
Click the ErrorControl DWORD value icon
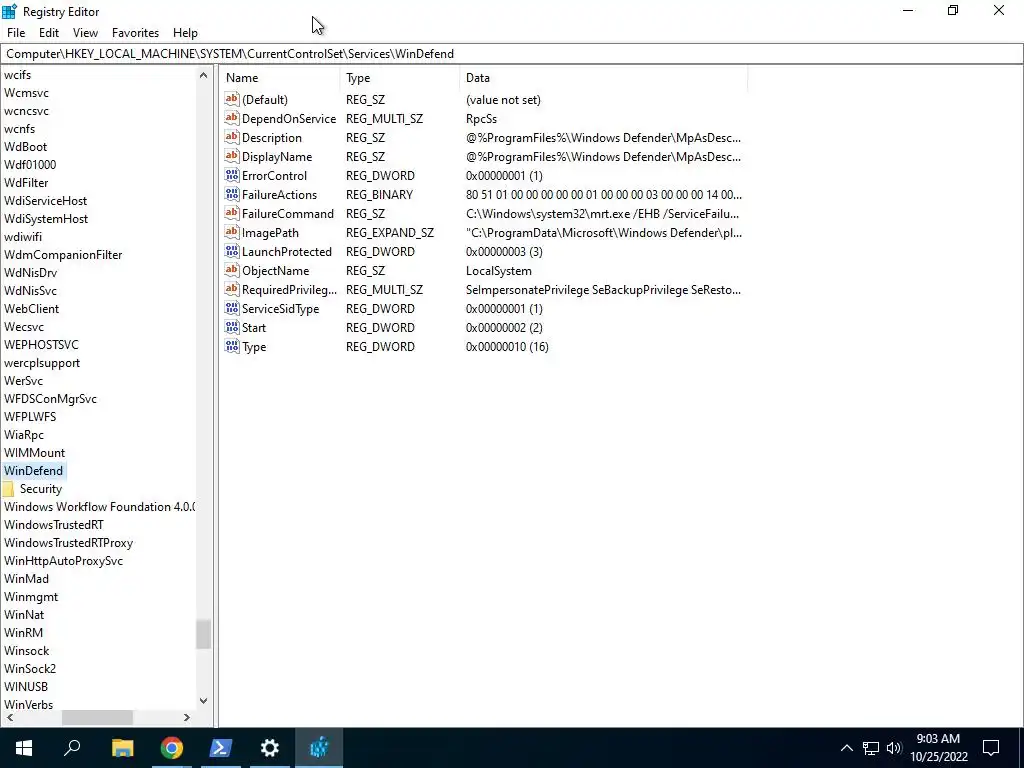click(x=232, y=175)
